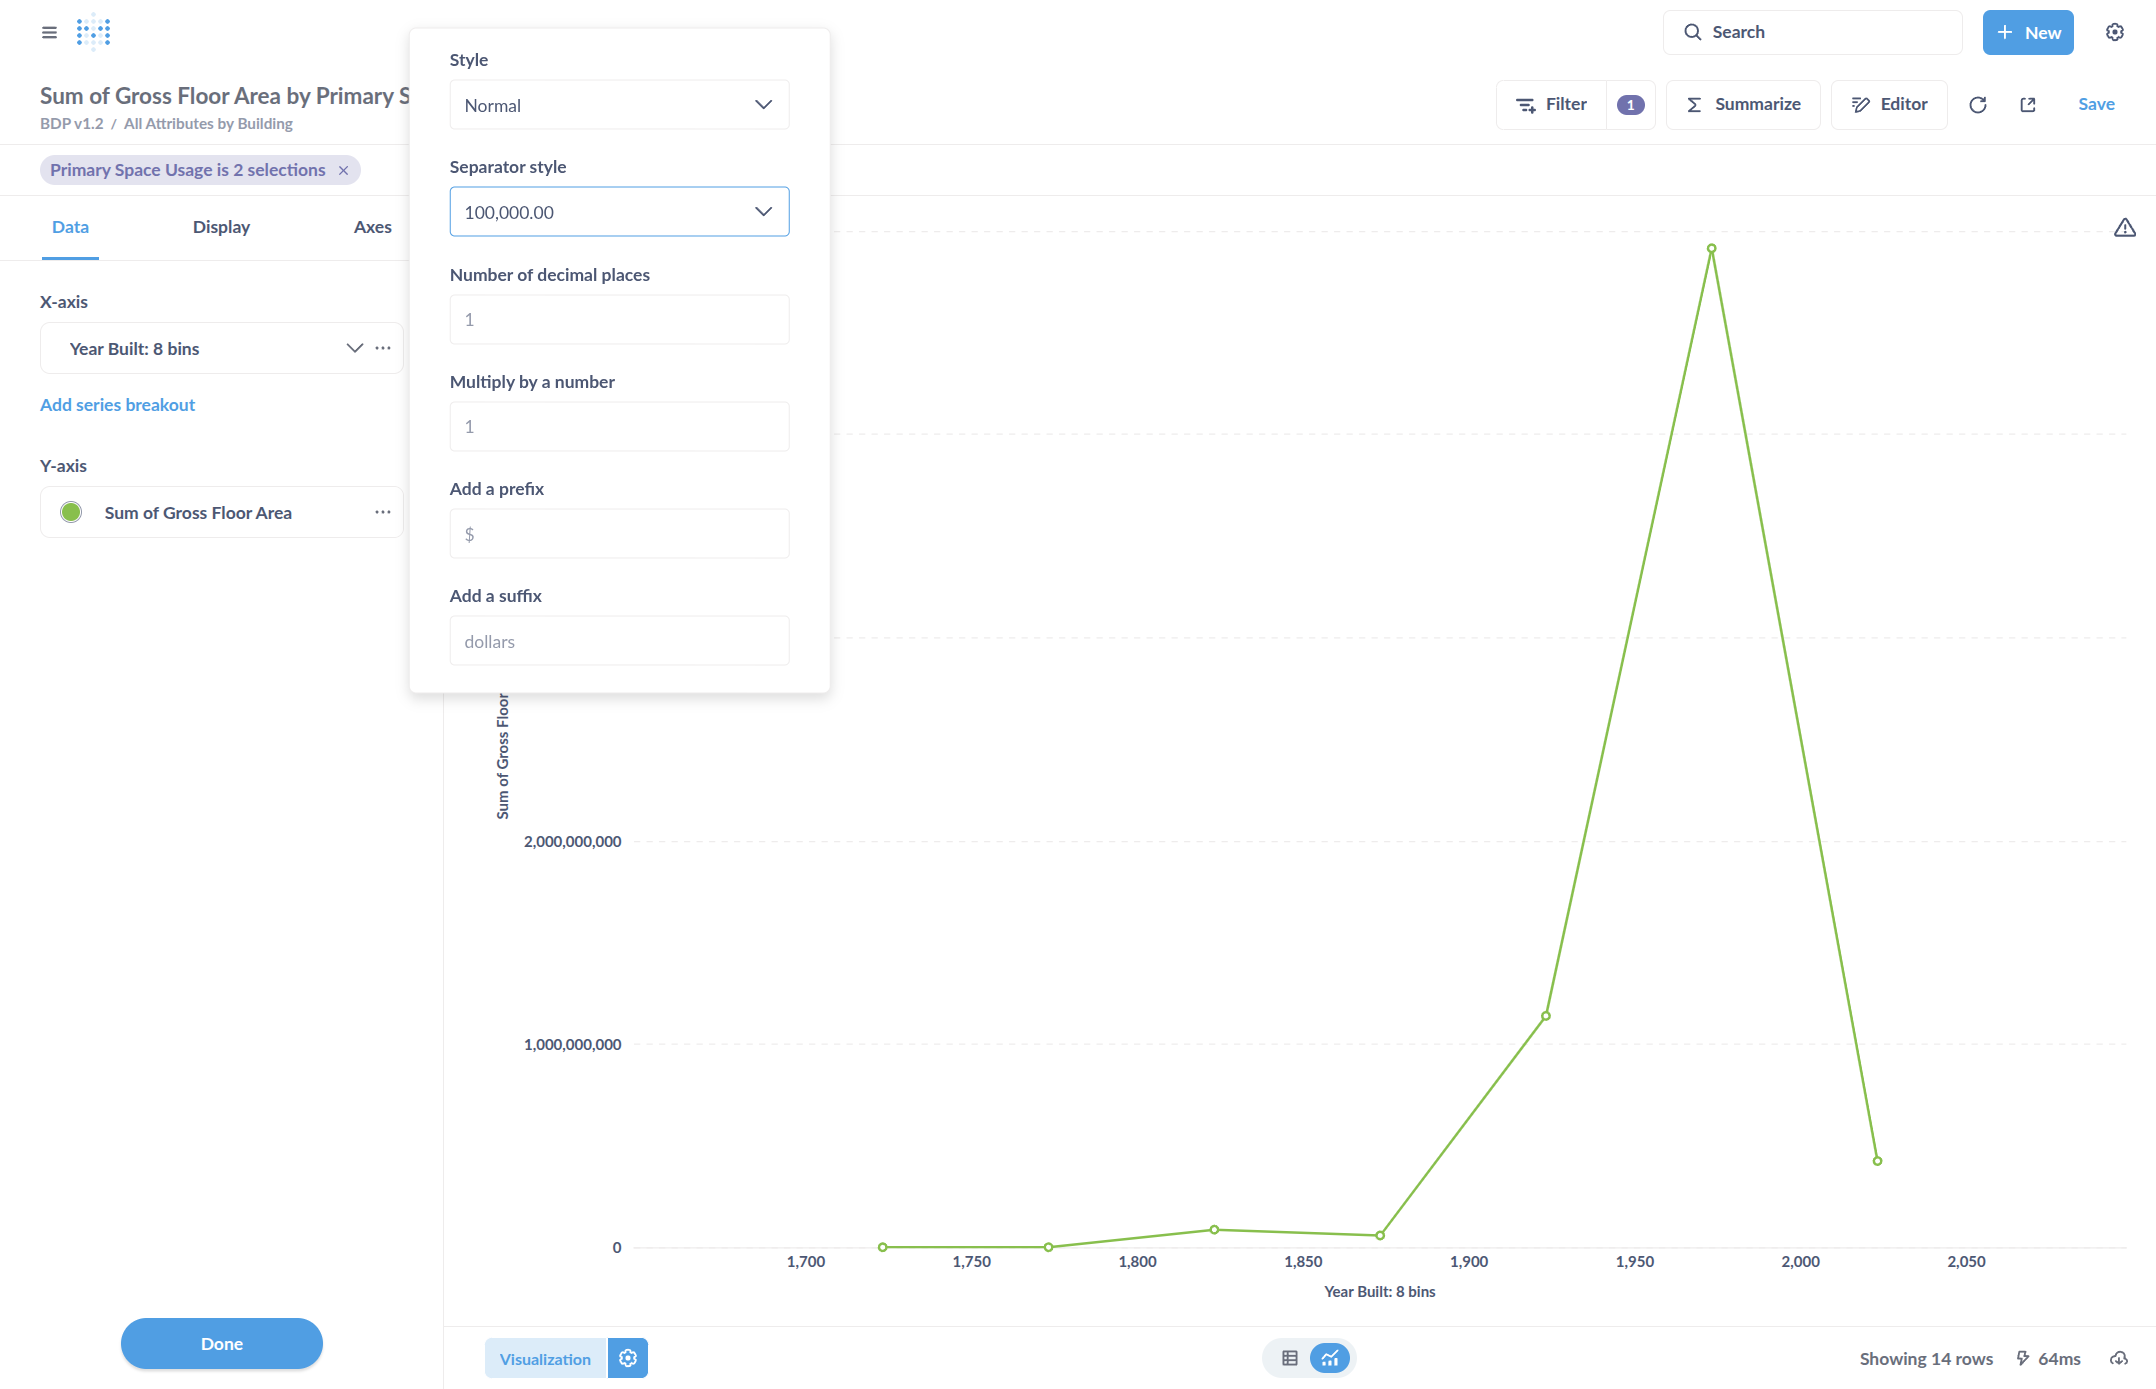This screenshot has height=1389, width=2156.
Task: Click the green series color swatch
Action: 71,512
